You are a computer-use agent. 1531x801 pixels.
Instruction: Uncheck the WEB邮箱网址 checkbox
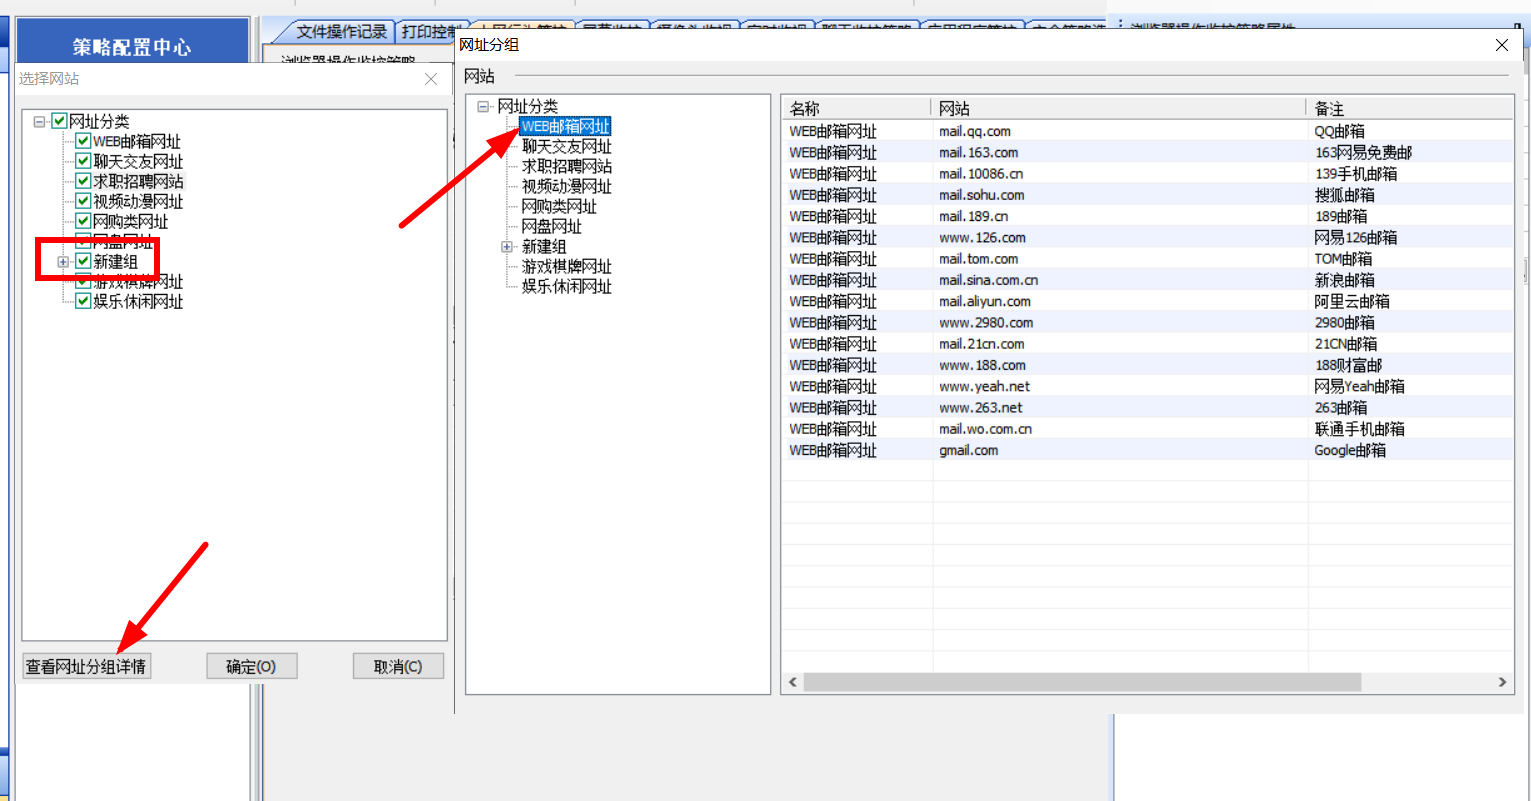pyautogui.click(x=83, y=141)
